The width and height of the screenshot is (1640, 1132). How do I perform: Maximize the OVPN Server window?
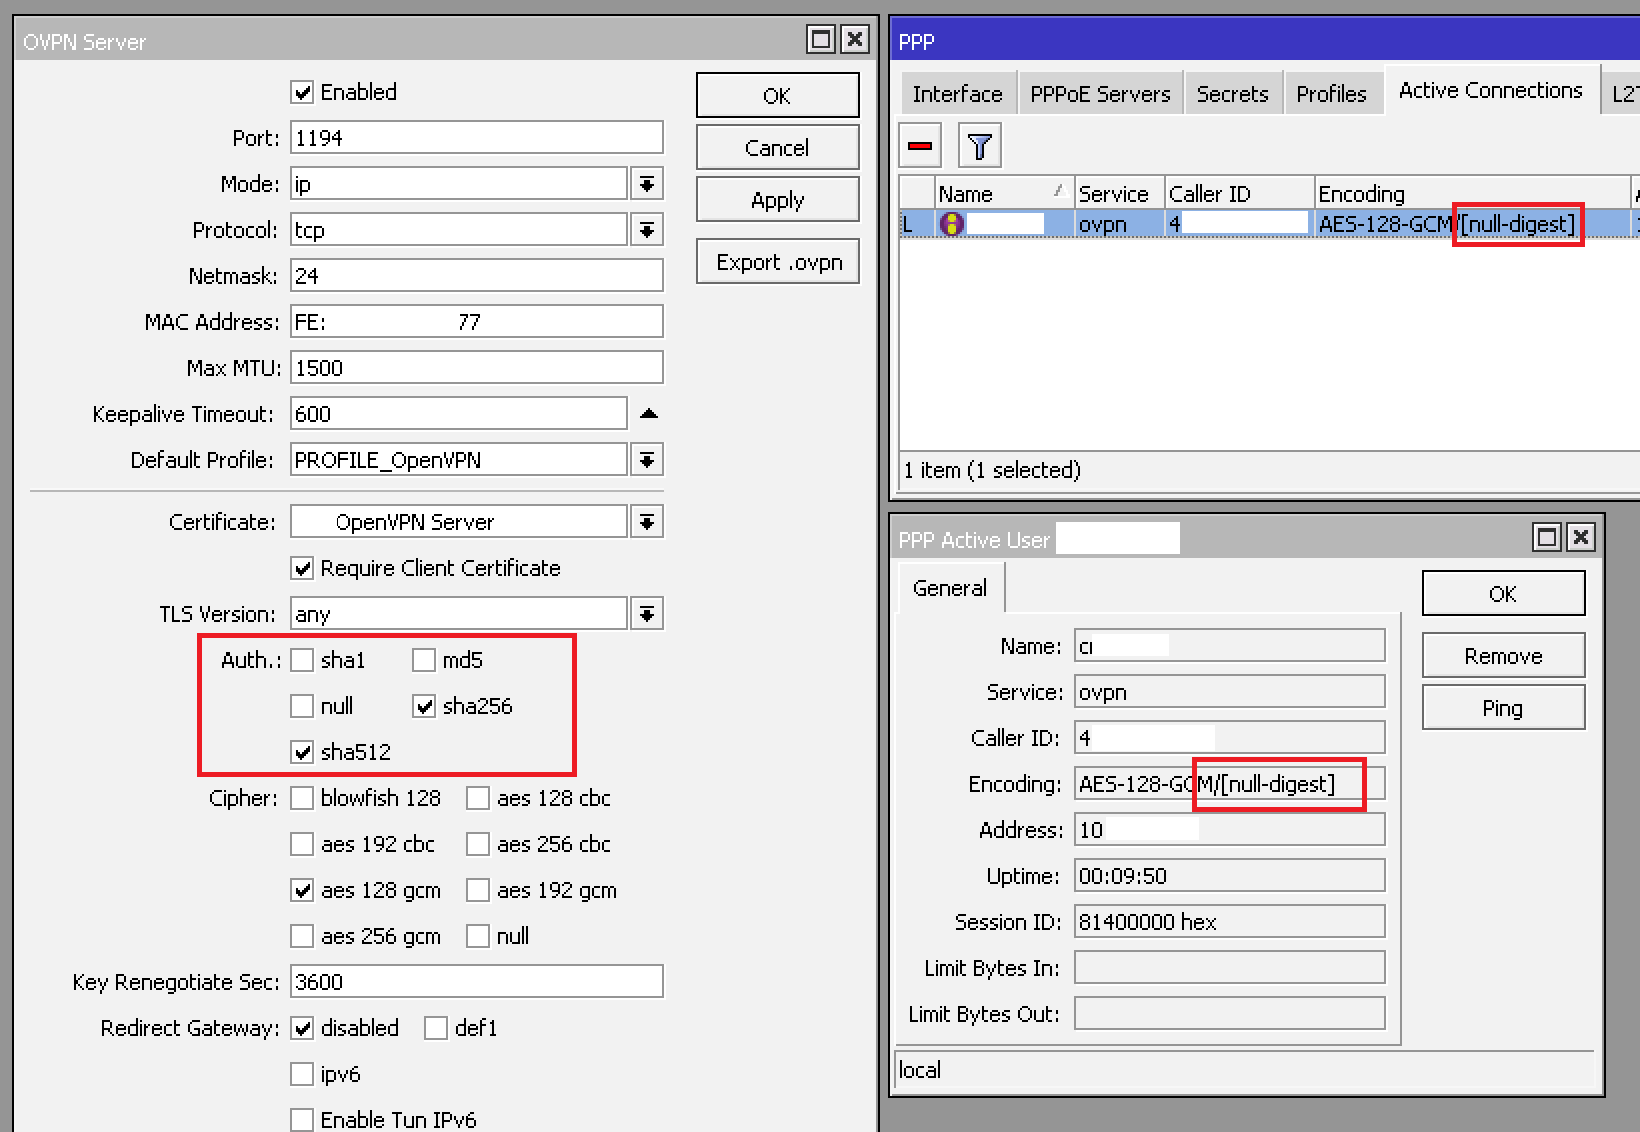pyautogui.click(x=821, y=40)
